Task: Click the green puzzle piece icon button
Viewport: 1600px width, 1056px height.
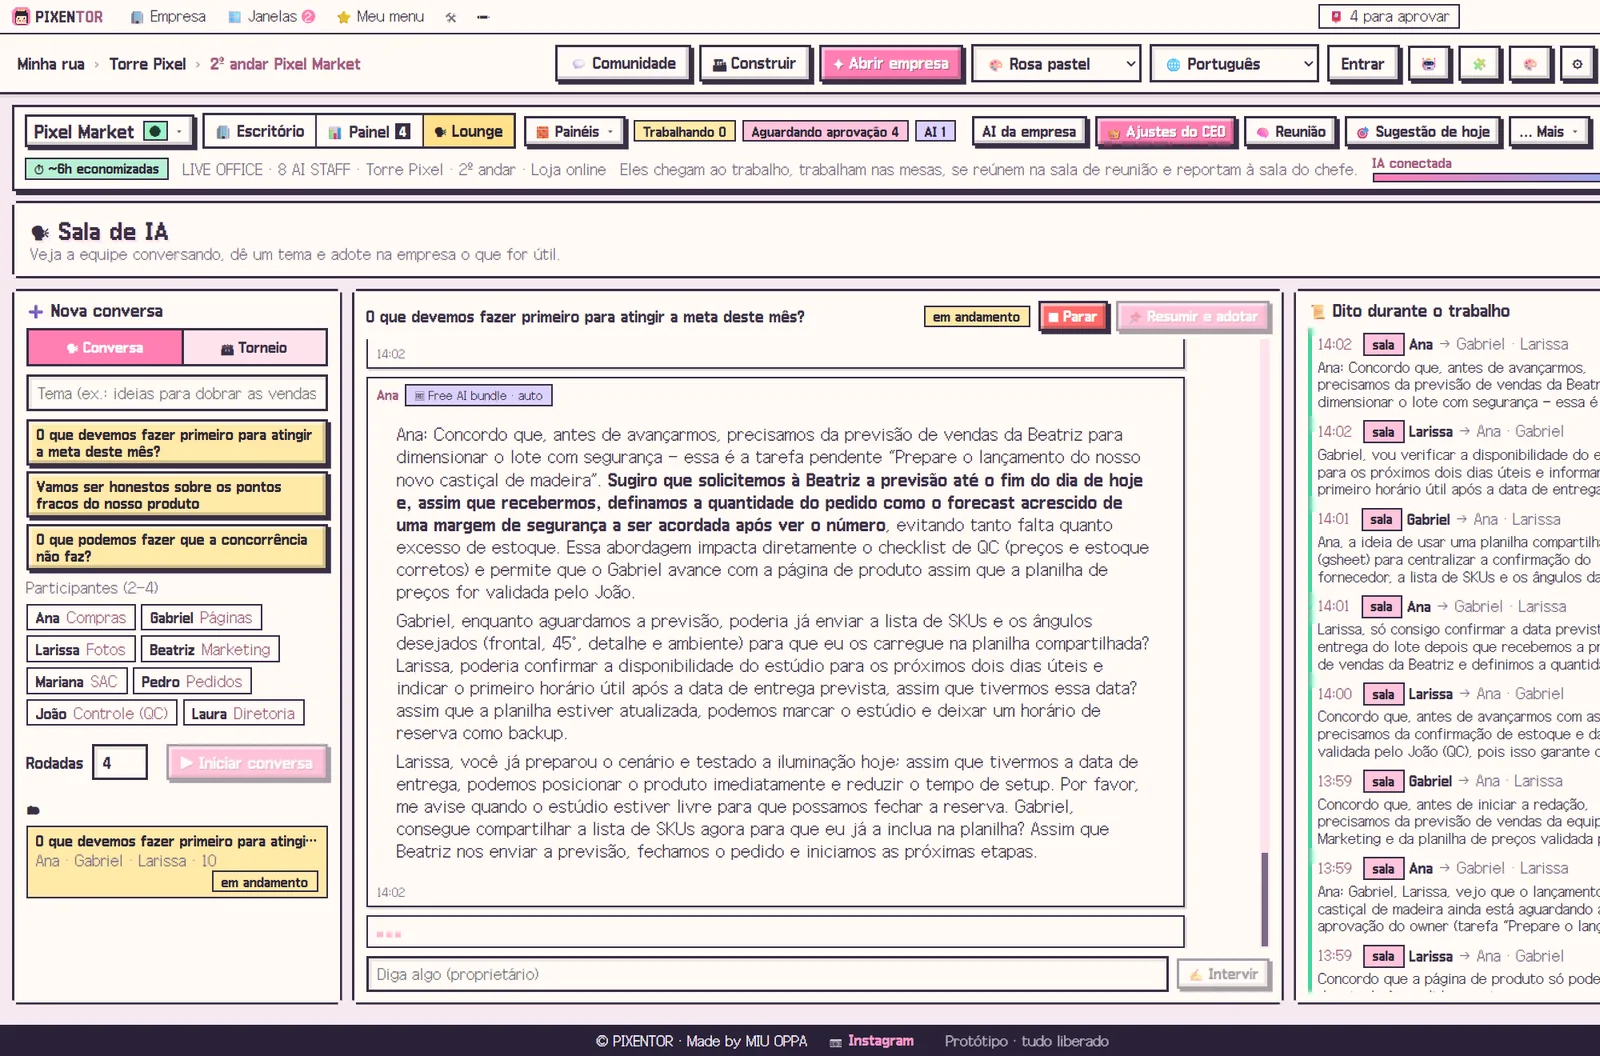Action: coord(1479,64)
